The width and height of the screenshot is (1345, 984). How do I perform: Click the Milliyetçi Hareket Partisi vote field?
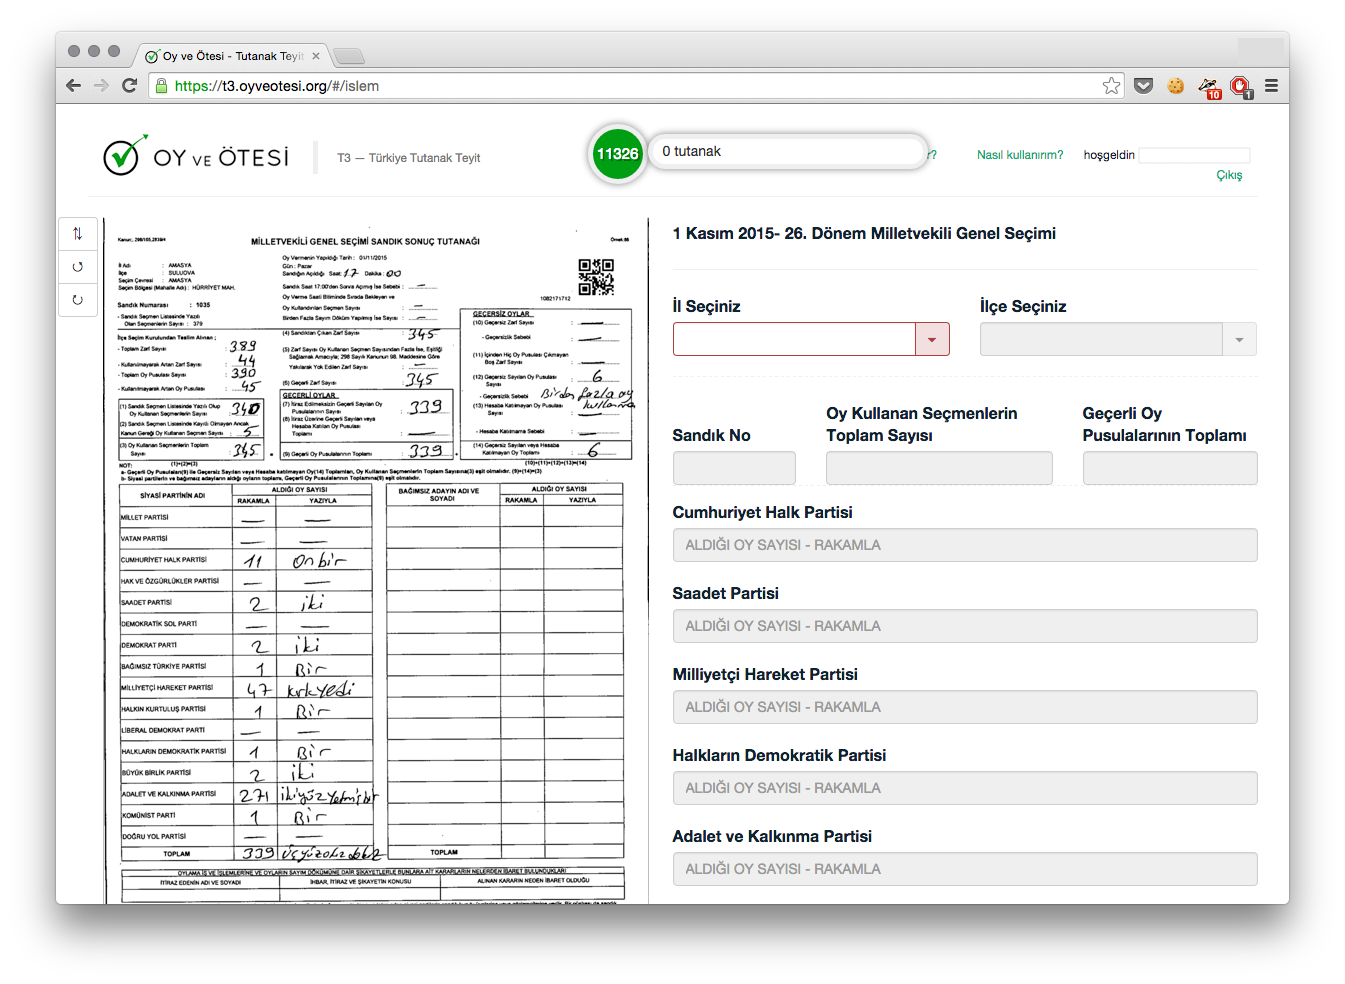point(965,707)
